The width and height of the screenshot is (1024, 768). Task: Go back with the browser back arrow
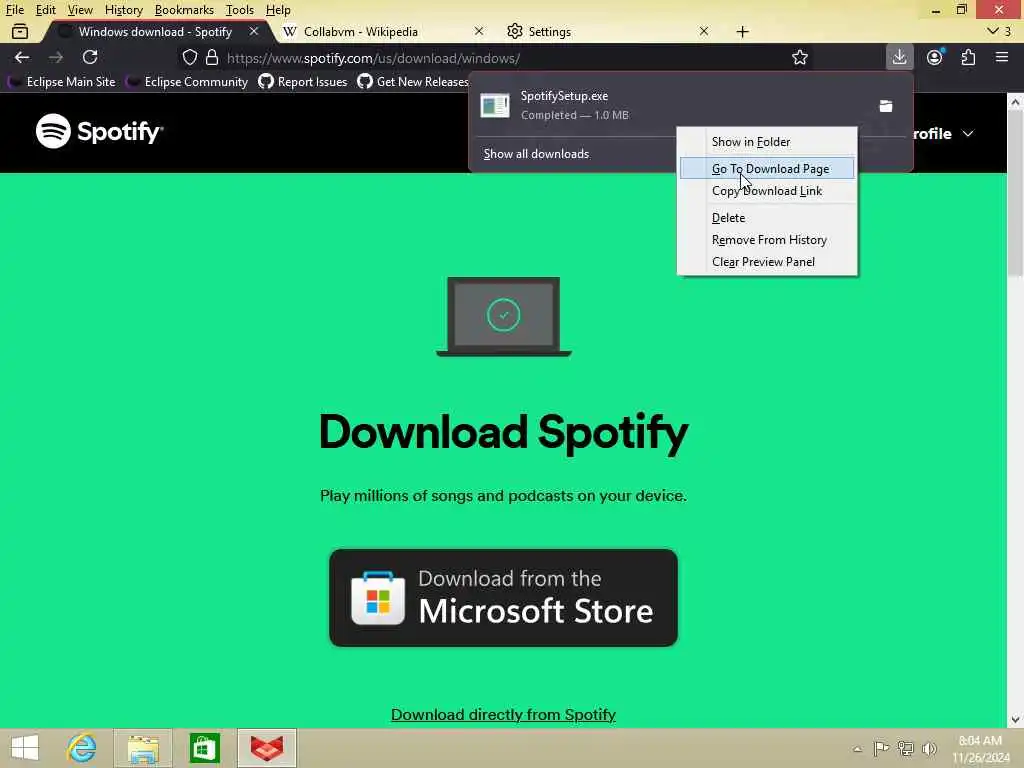pyautogui.click(x=22, y=57)
